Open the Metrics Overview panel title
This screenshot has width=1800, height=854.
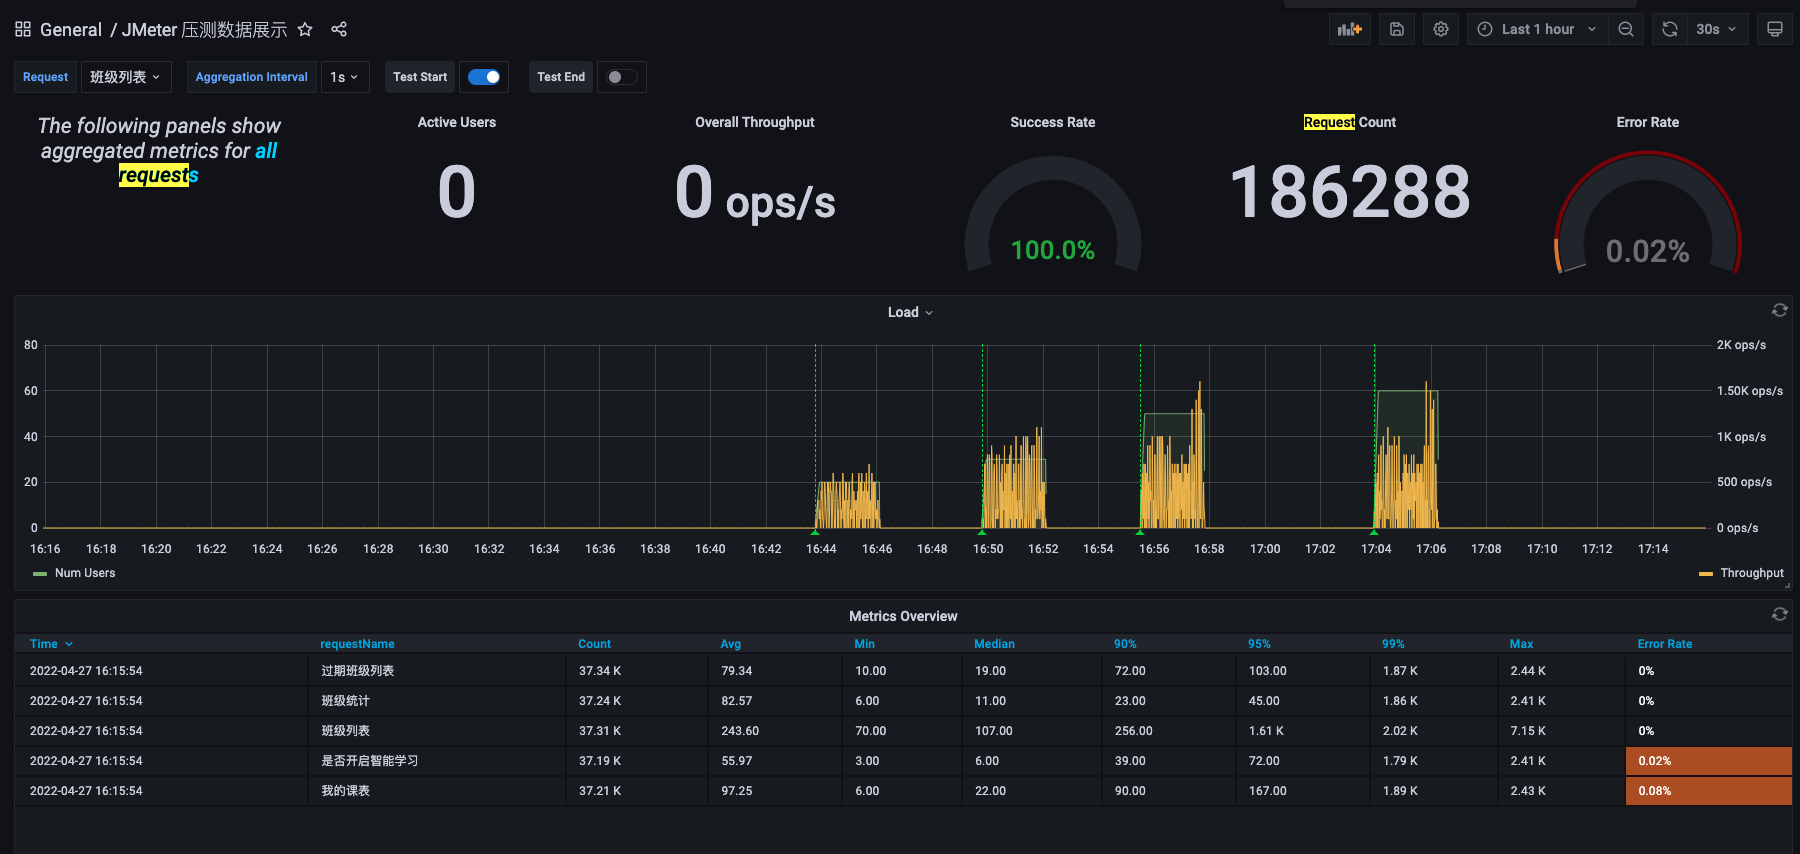[x=903, y=616]
